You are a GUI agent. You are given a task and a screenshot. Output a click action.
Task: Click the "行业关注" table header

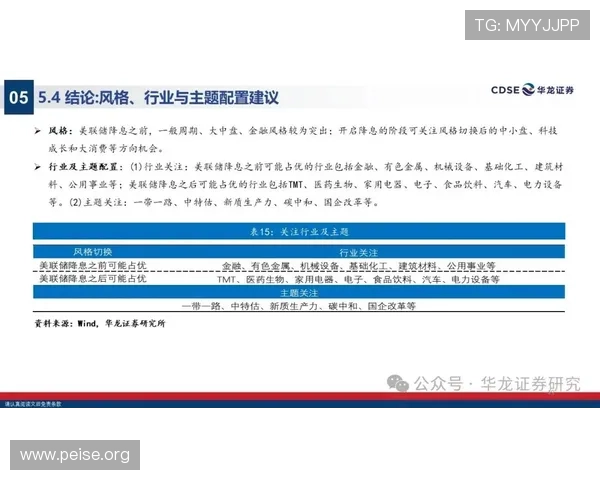click(359, 253)
